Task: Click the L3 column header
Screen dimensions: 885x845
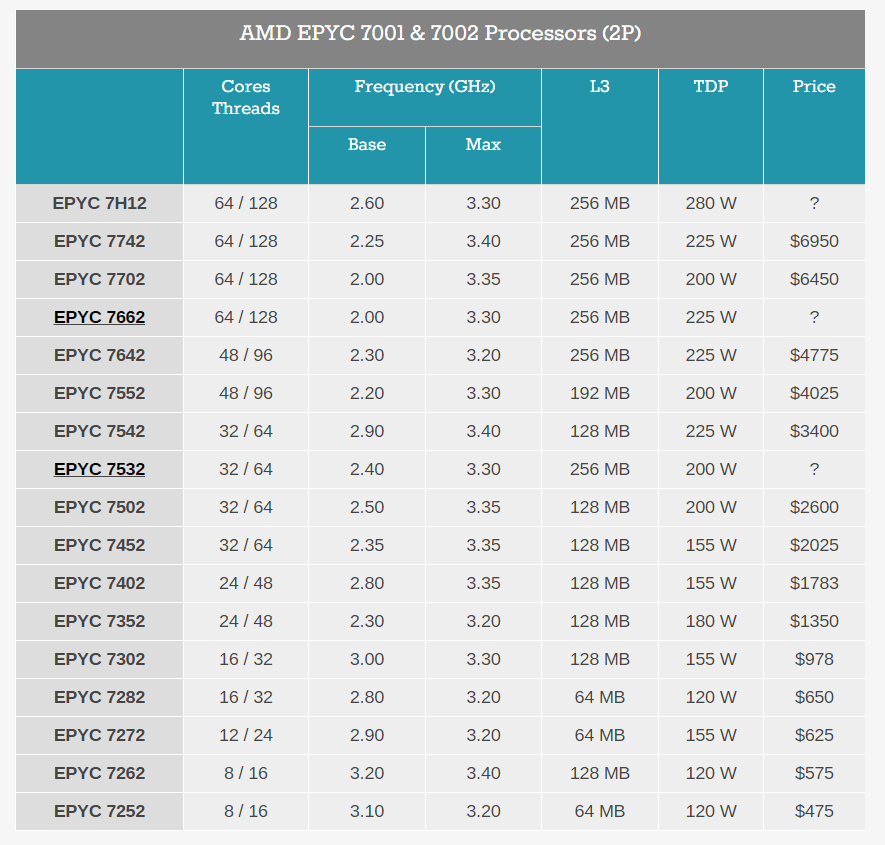Action: 599,86
